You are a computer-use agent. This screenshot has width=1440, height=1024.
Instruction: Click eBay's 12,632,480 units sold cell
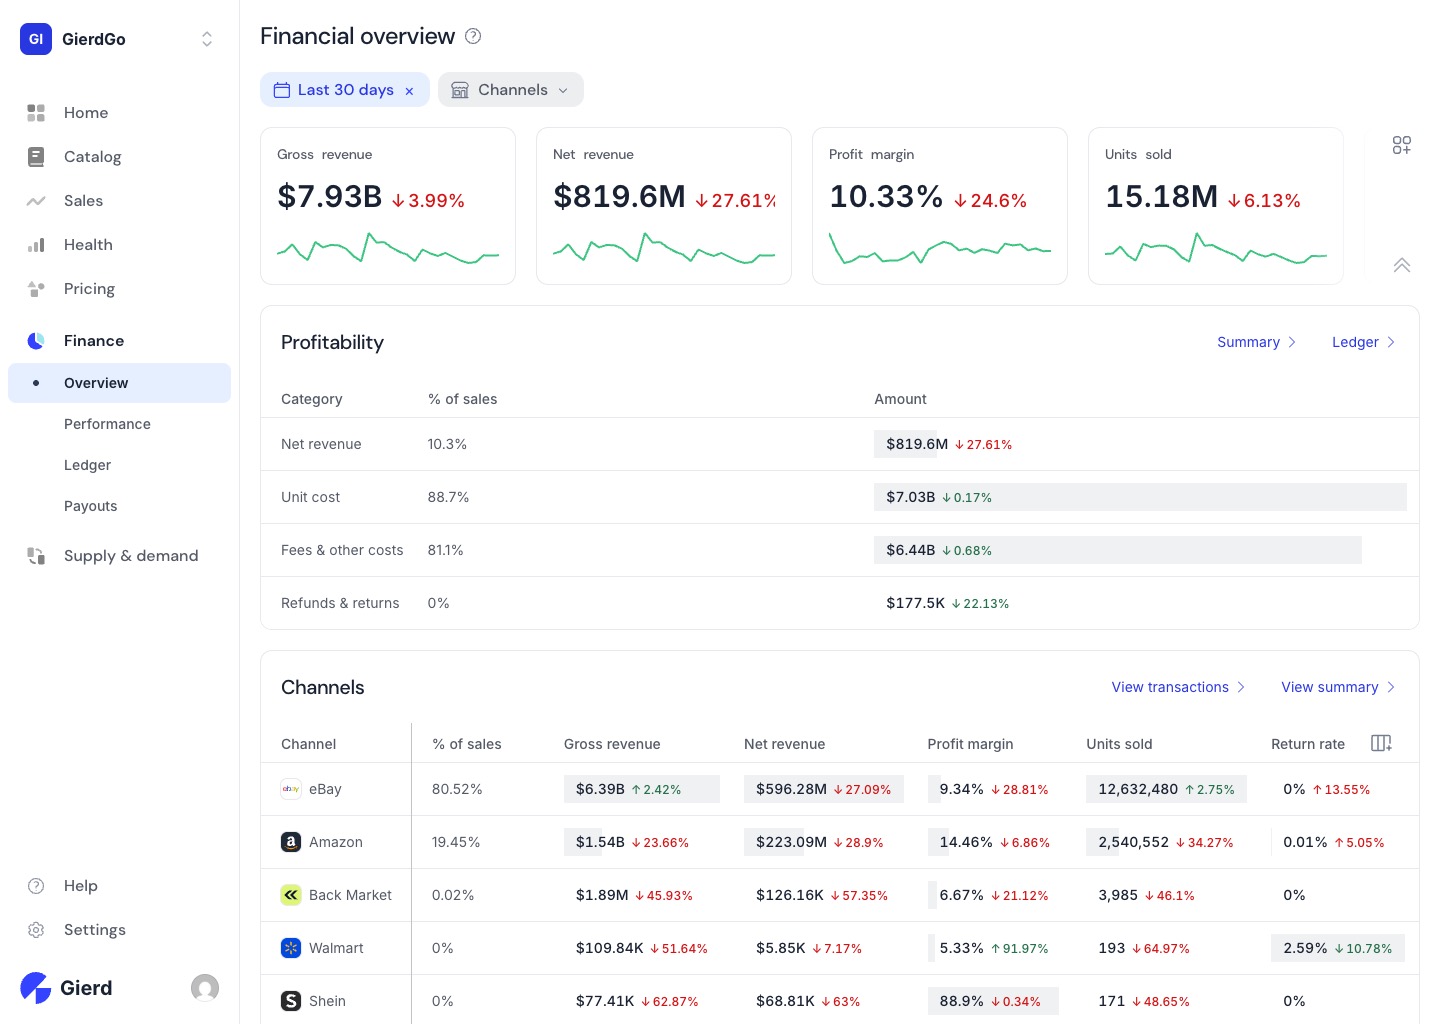point(1167,789)
